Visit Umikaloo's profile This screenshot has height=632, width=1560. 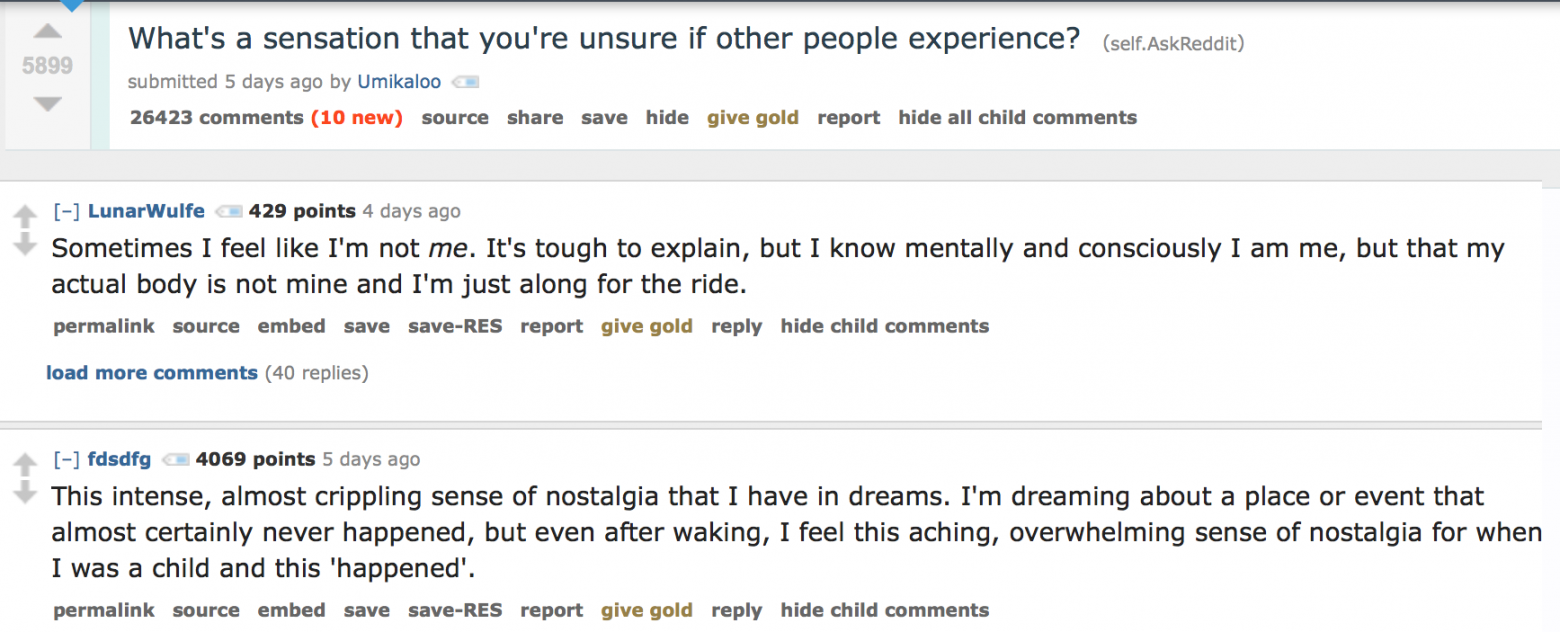399,82
